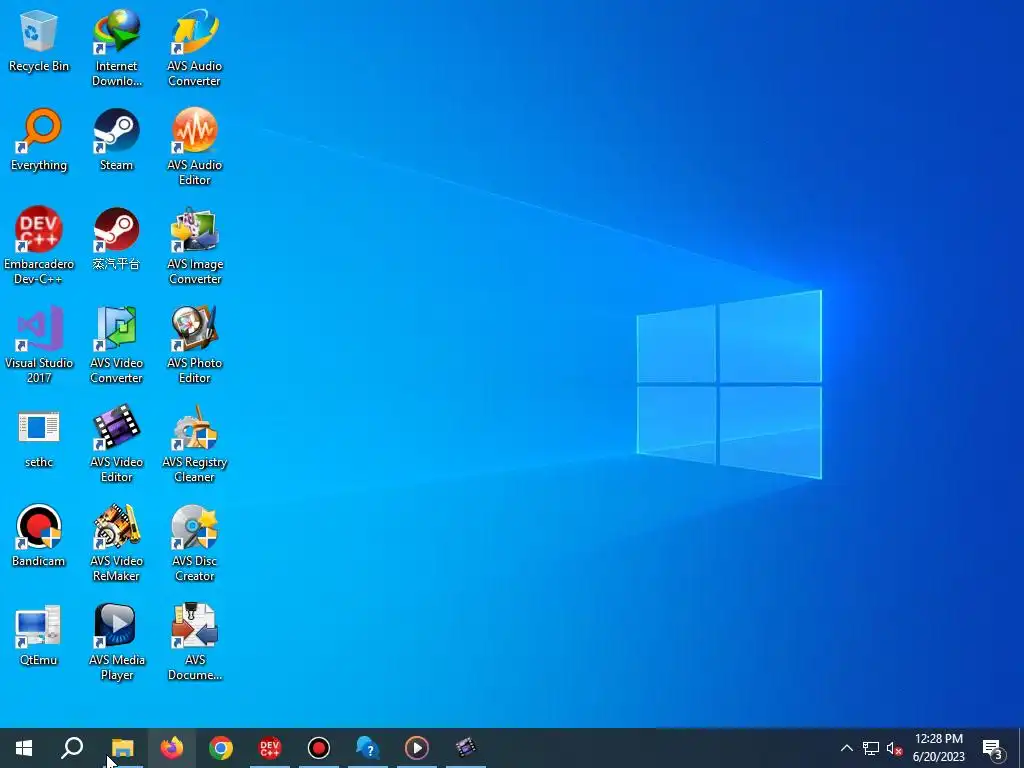Select the AVS Document Converter shortcut
This screenshot has width=1024, height=768.
coord(195,642)
